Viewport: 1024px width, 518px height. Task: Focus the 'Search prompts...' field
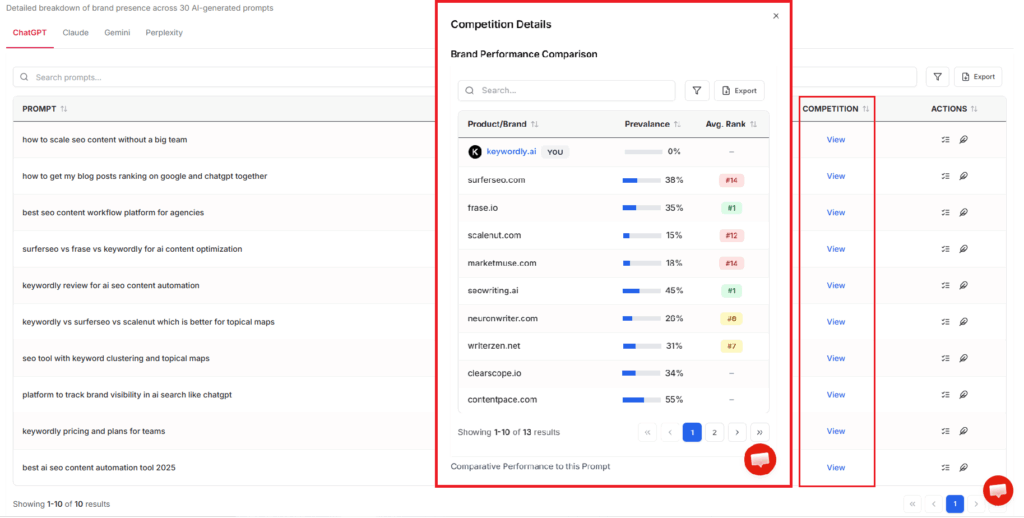464,77
